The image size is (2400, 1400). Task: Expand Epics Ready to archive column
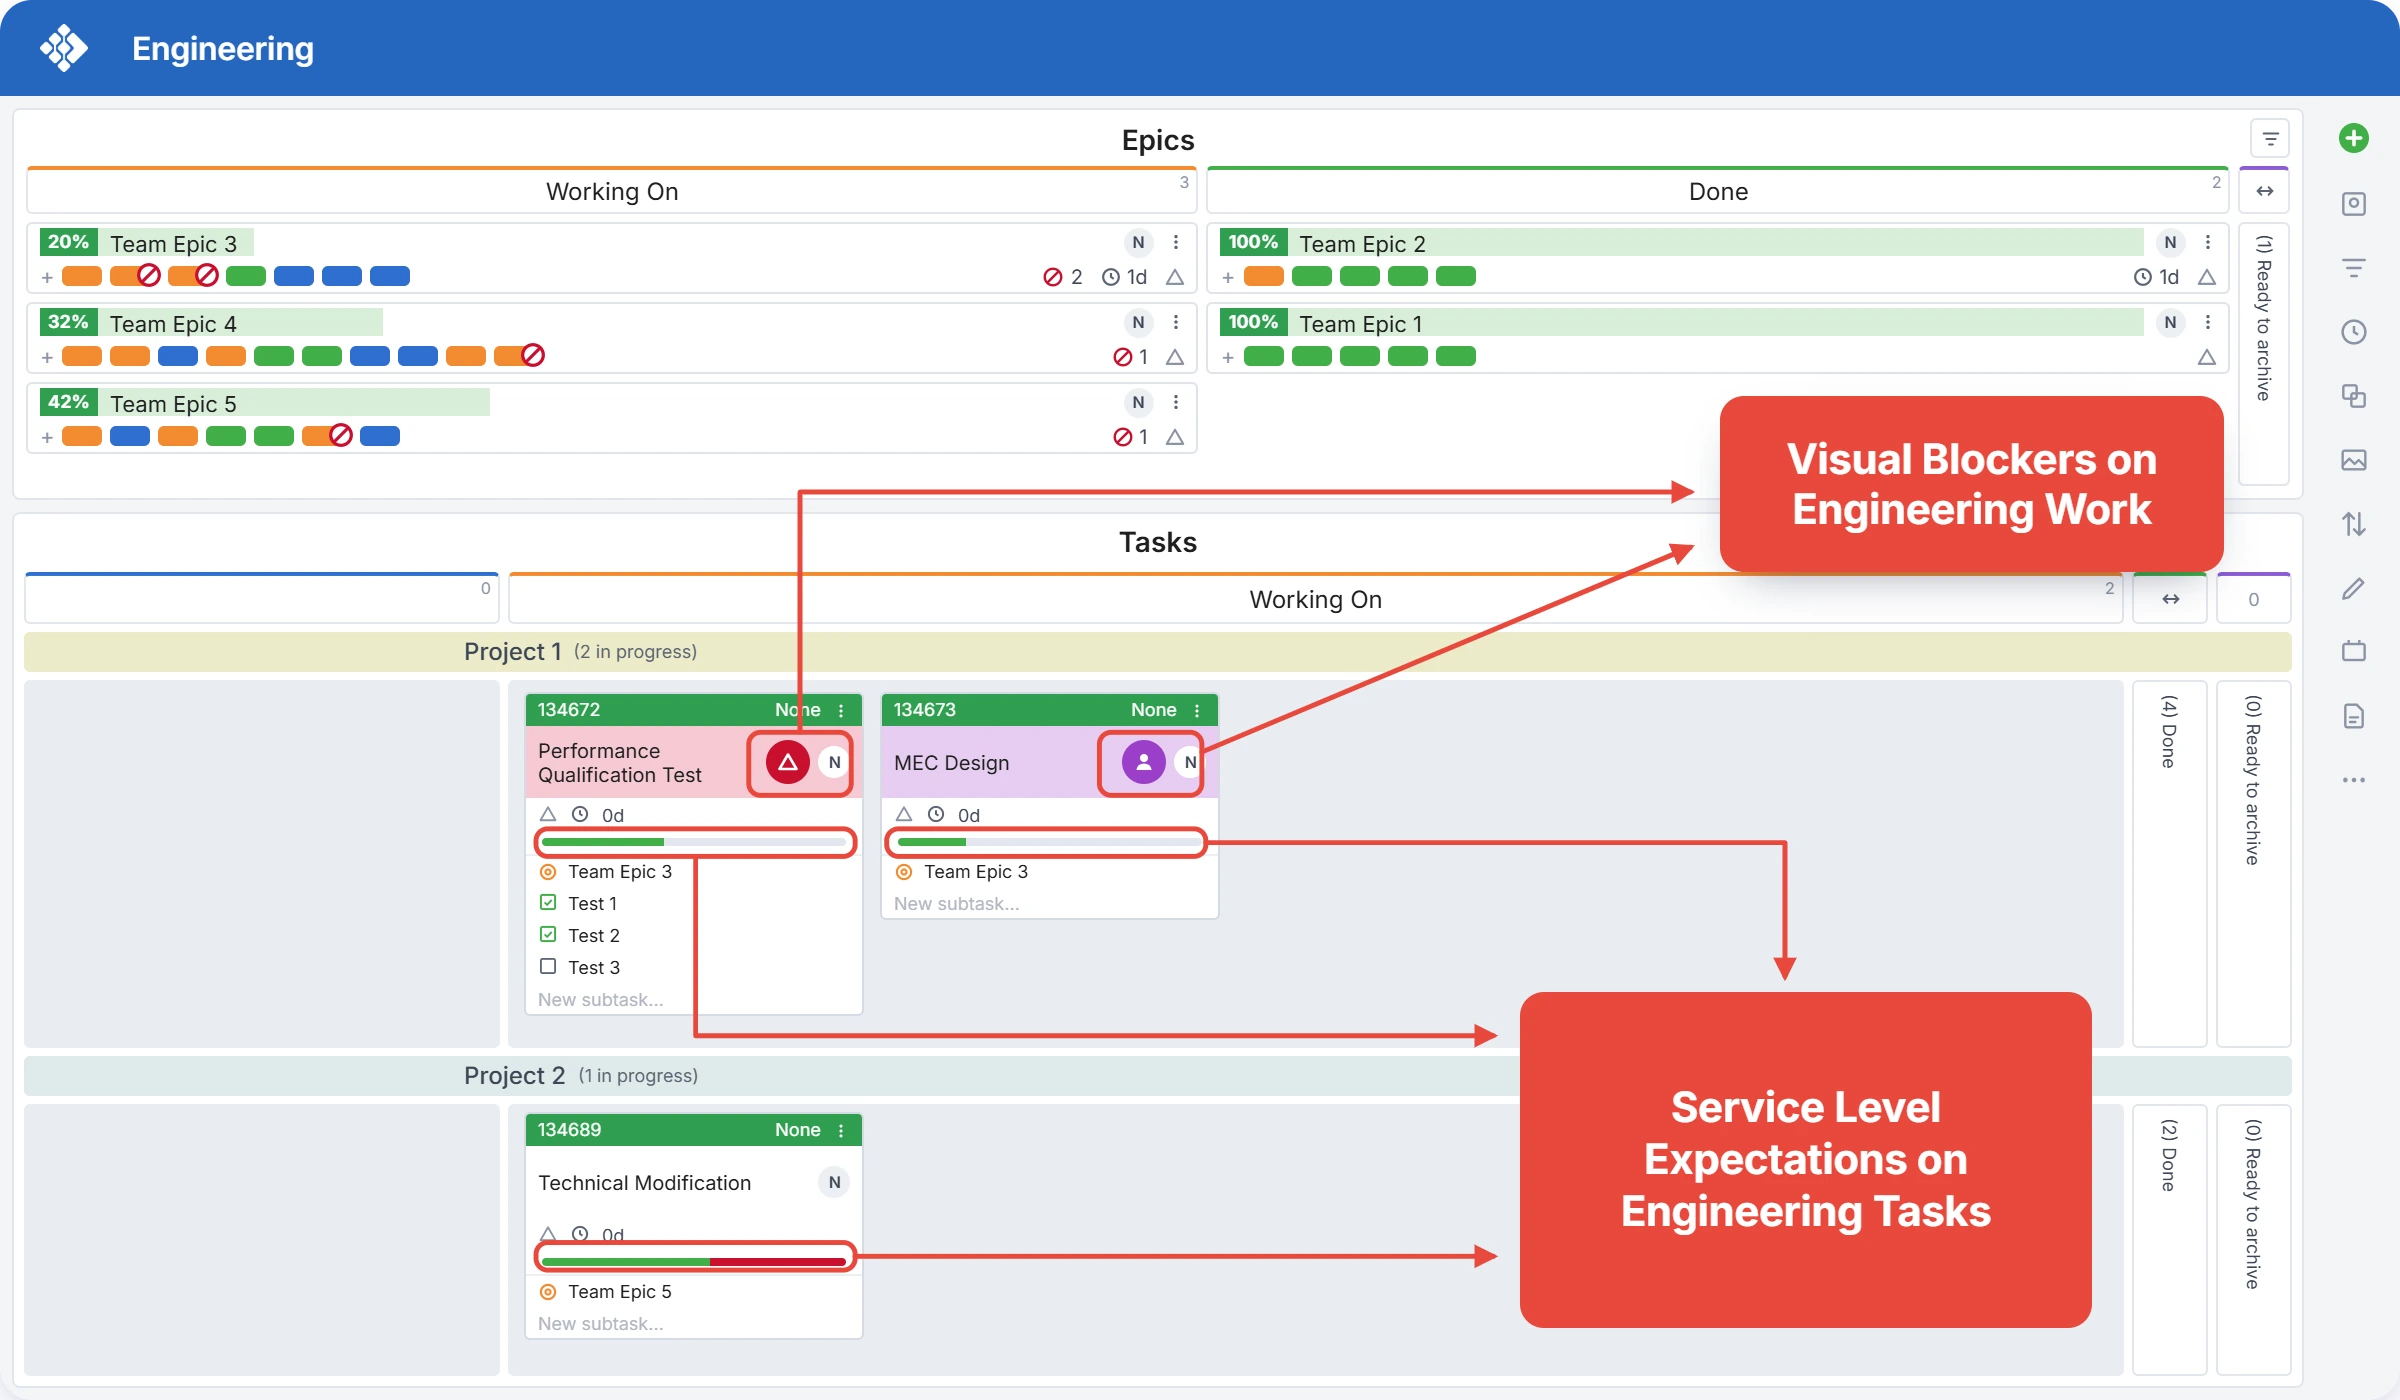point(2264,355)
